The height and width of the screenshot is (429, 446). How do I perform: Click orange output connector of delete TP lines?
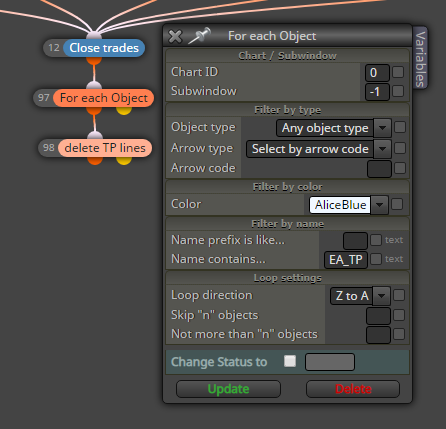95,161
